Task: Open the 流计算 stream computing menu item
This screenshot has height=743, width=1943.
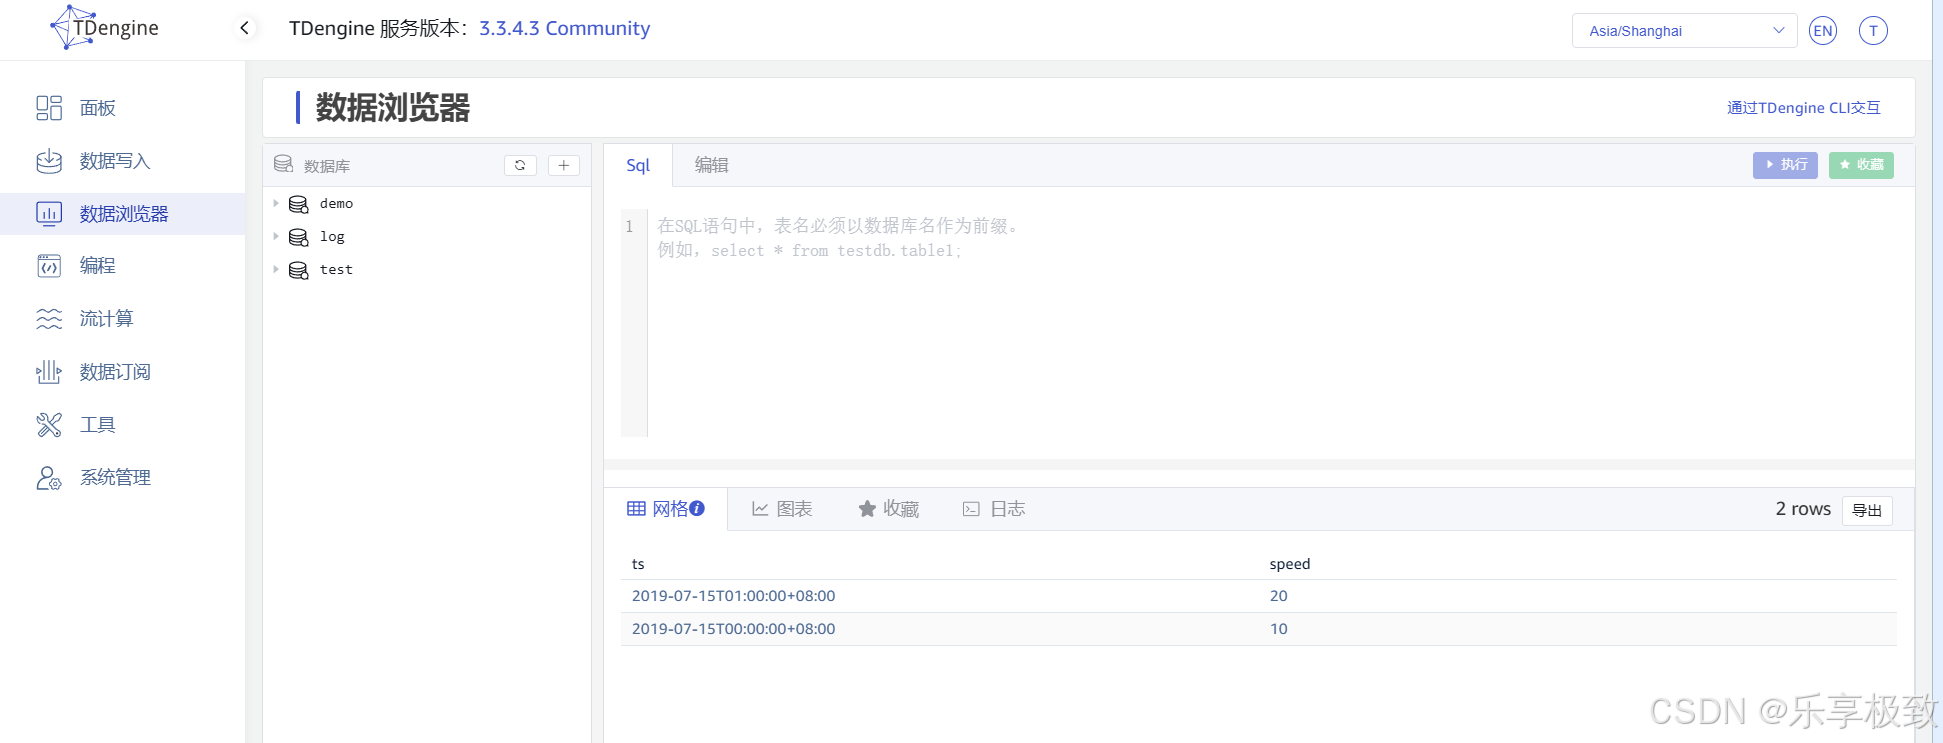Action: coord(122,319)
